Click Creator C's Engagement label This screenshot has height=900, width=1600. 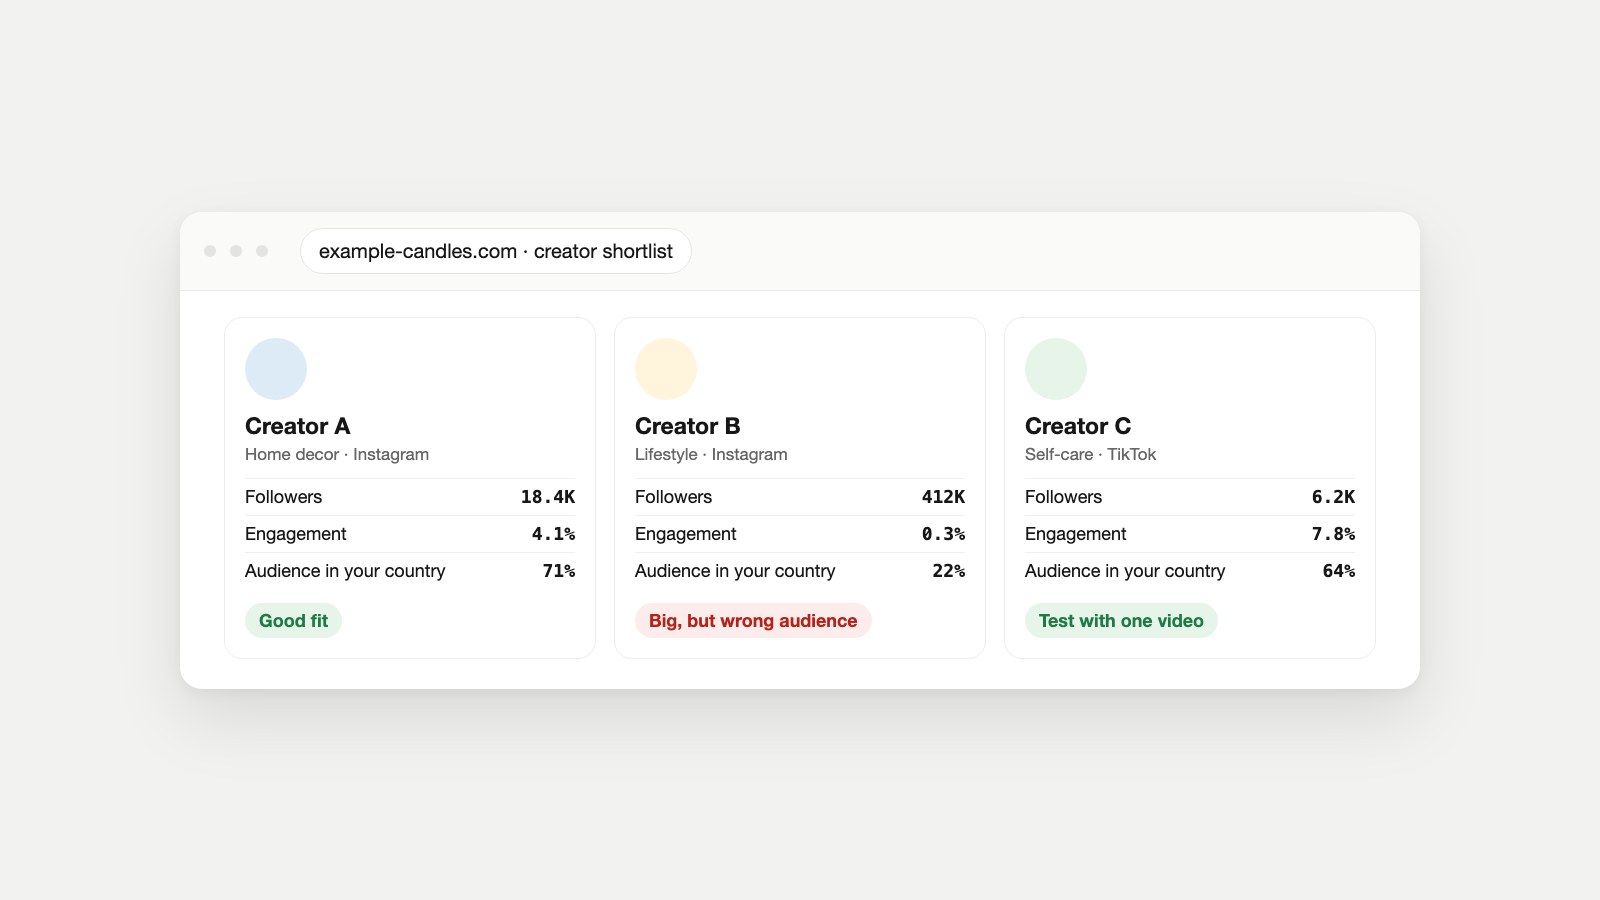point(1075,534)
